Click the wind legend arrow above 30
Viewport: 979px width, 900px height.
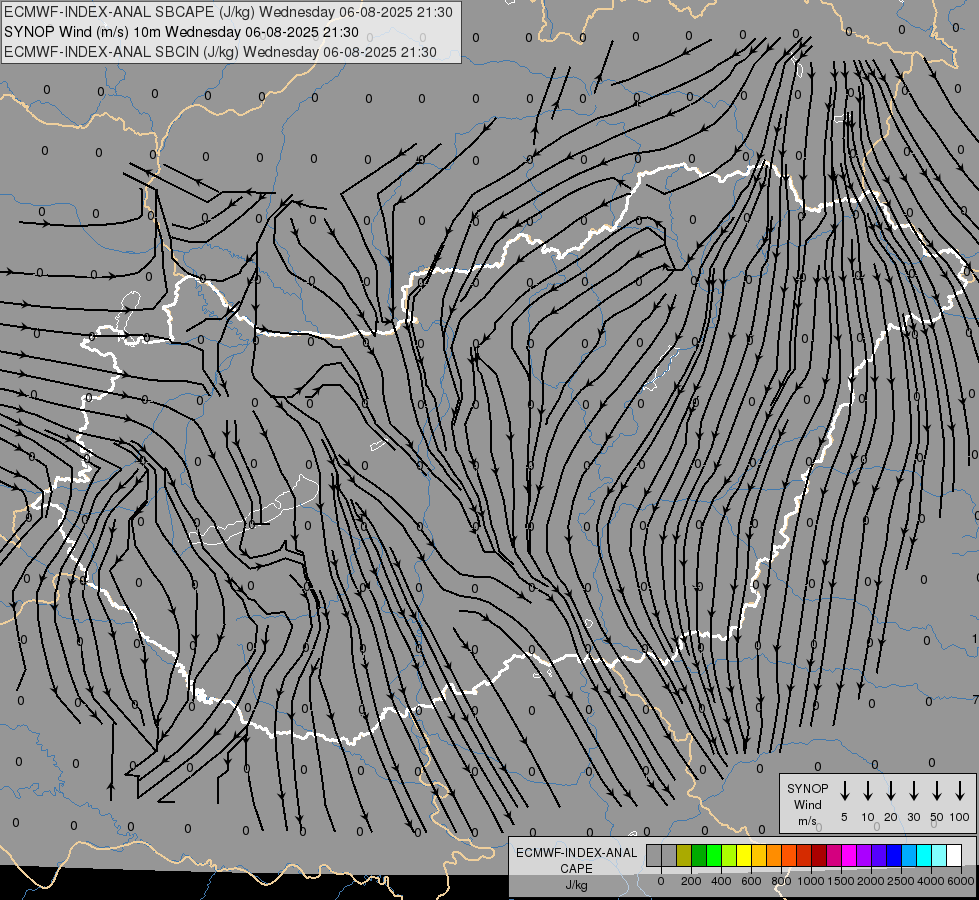click(913, 790)
